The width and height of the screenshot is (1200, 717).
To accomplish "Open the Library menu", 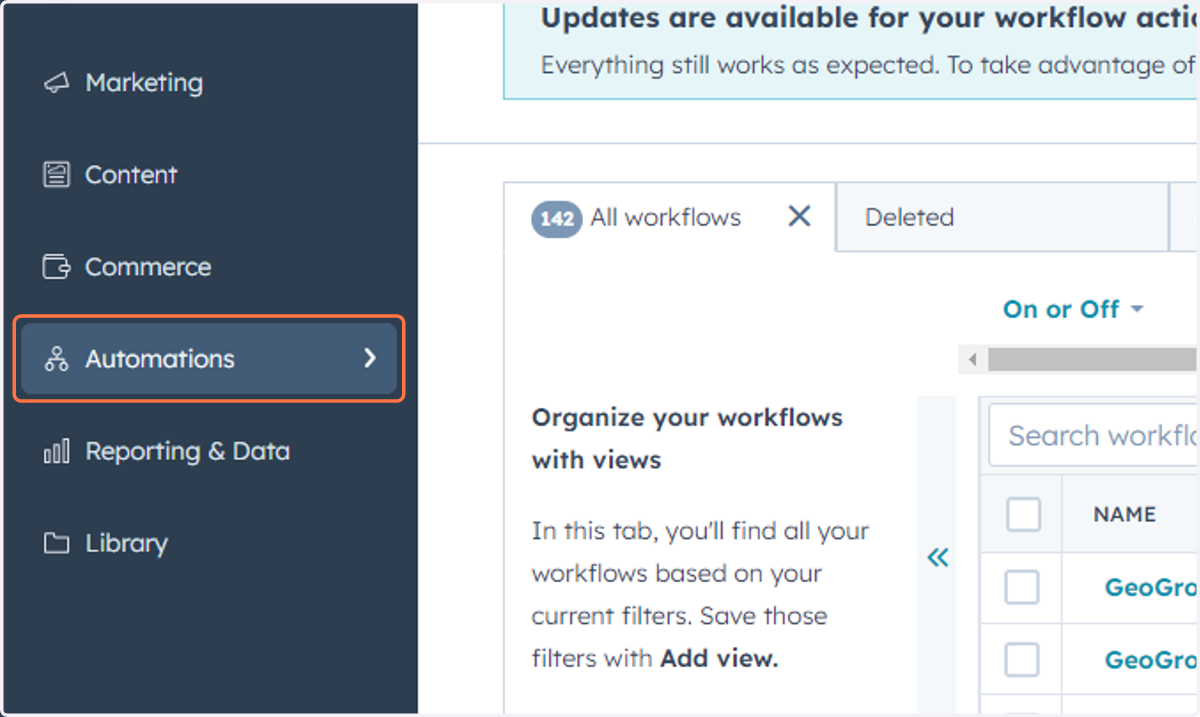I will 126,544.
